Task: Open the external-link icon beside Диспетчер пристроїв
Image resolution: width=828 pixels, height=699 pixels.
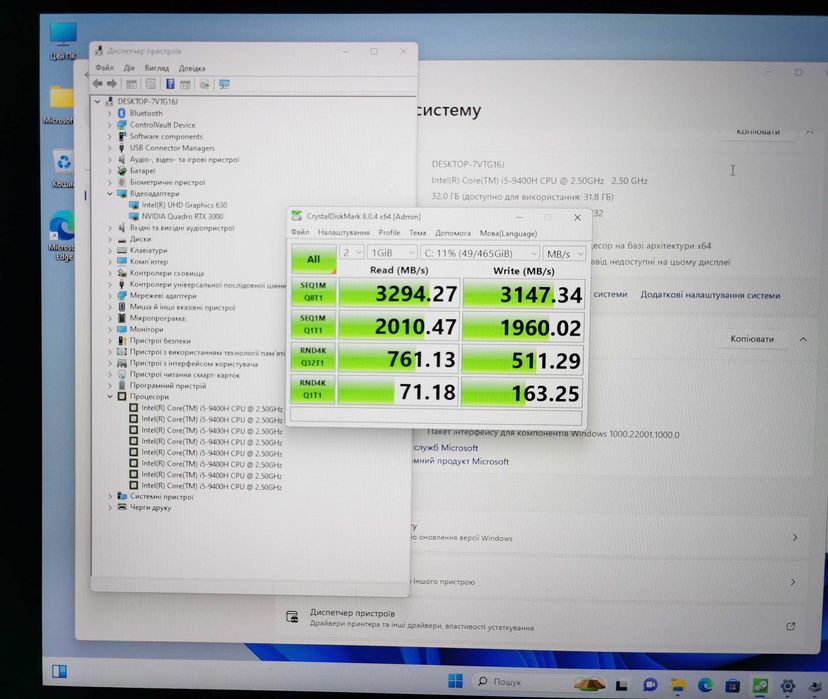Action: 791,626
